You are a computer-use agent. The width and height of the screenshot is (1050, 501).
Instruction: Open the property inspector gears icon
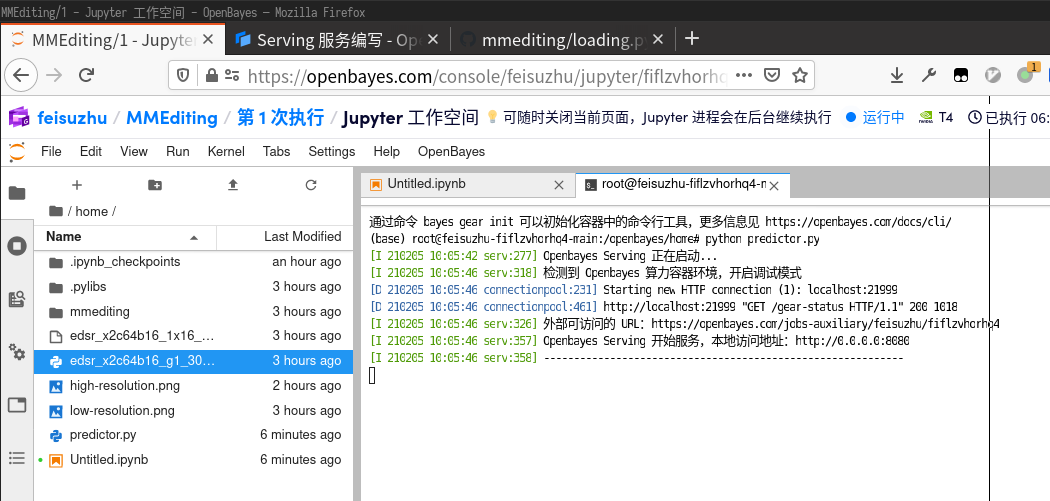[17, 352]
